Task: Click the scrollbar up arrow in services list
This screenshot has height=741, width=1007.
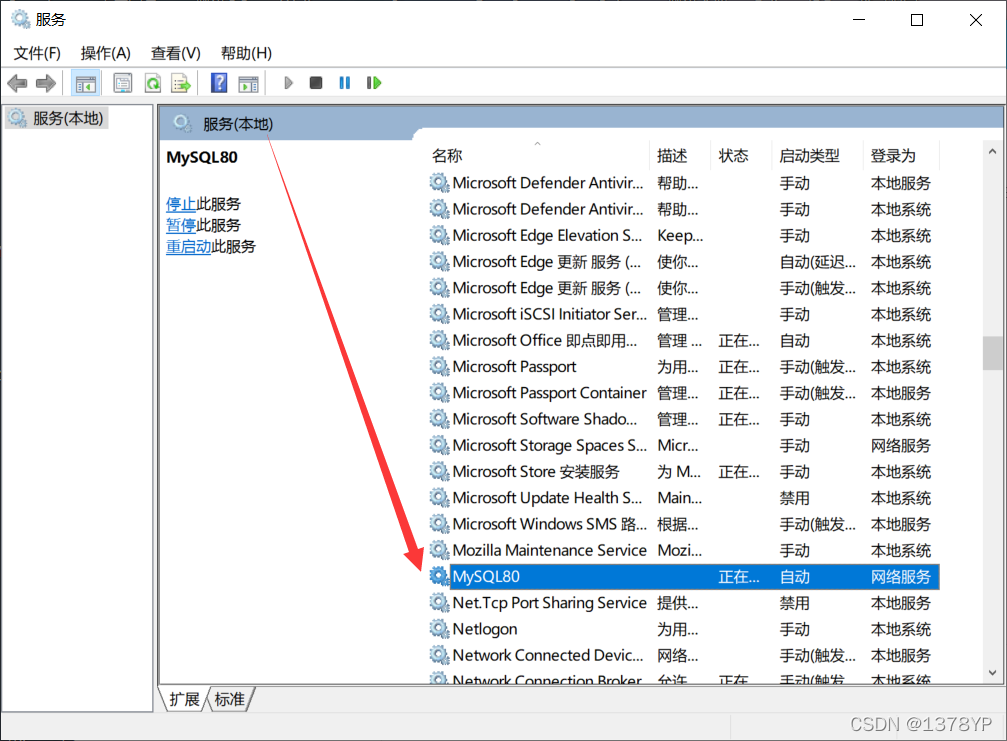Action: pos(992,152)
